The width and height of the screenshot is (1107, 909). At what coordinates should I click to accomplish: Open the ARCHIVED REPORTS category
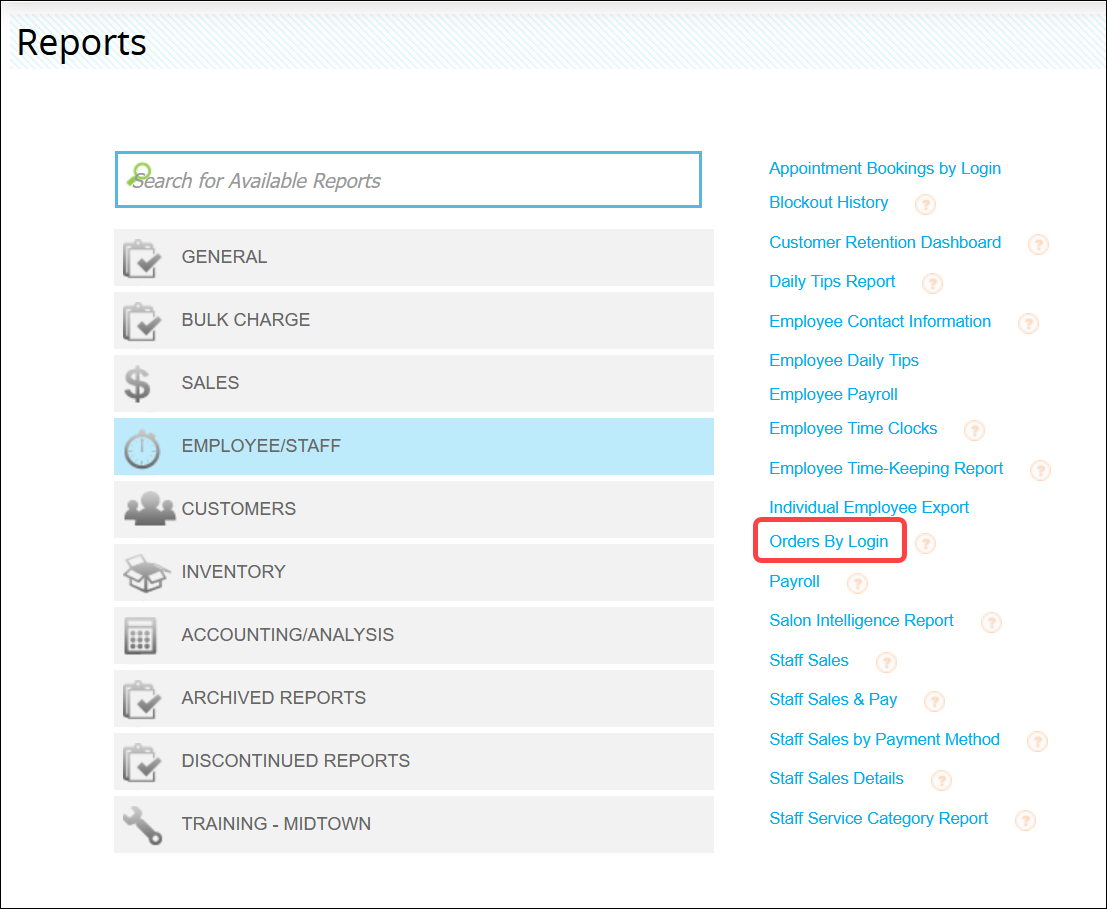click(414, 698)
